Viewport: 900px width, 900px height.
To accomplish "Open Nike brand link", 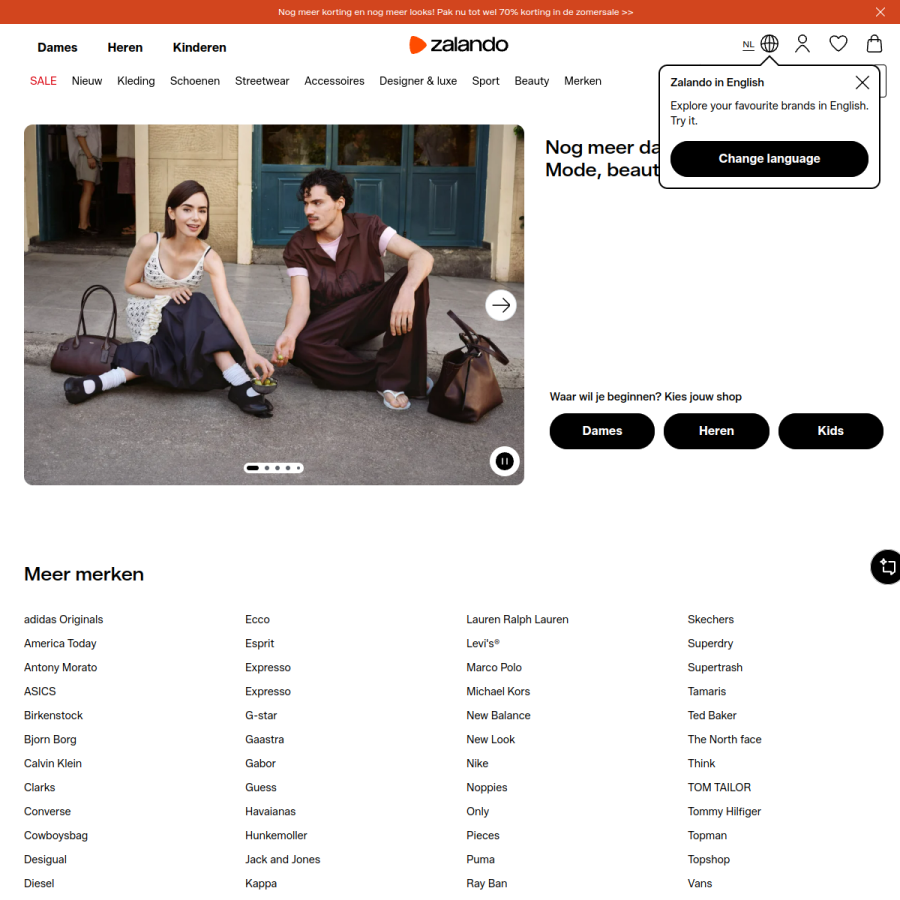I will 477,763.
